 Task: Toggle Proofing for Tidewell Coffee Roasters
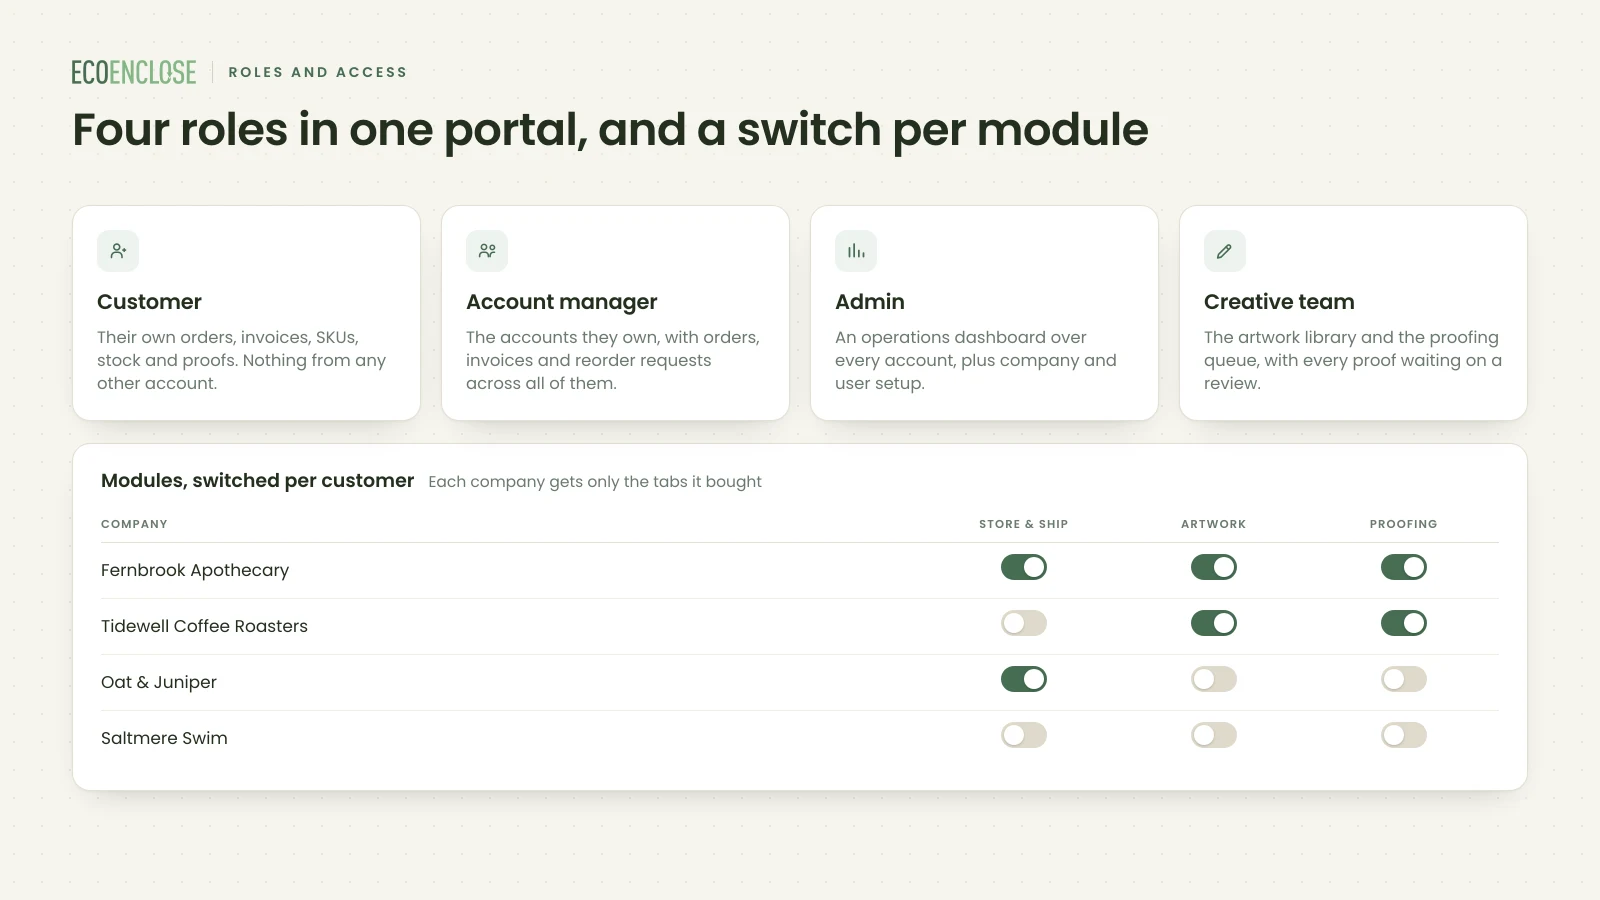[1404, 623]
